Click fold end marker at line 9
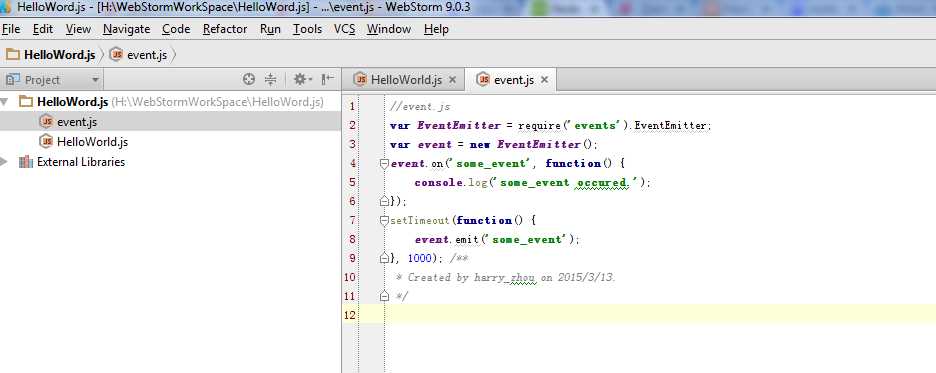Image resolution: width=936 pixels, height=373 pixels. point(384,258)
